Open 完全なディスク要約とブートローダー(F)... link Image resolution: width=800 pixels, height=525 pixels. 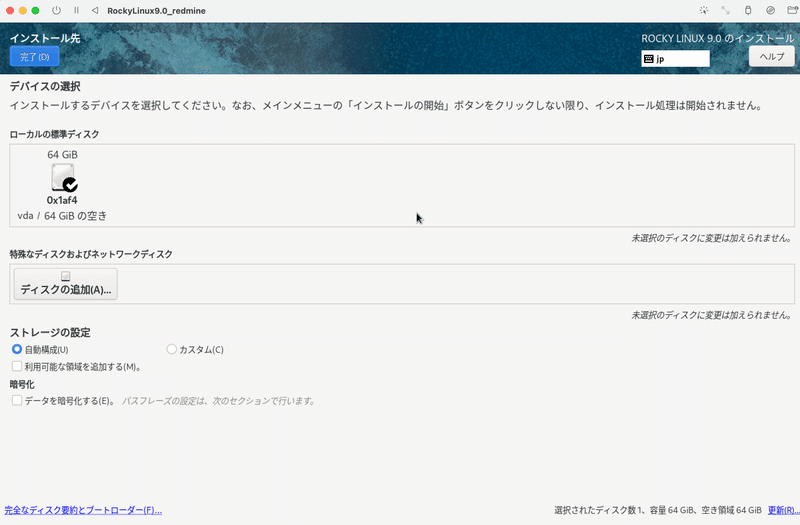[83, 510]
